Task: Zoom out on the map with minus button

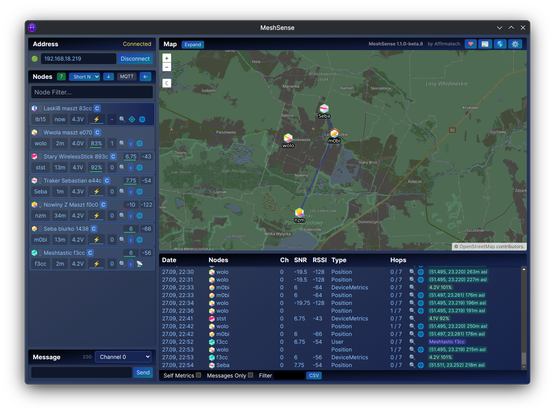Action: (167, 67)
